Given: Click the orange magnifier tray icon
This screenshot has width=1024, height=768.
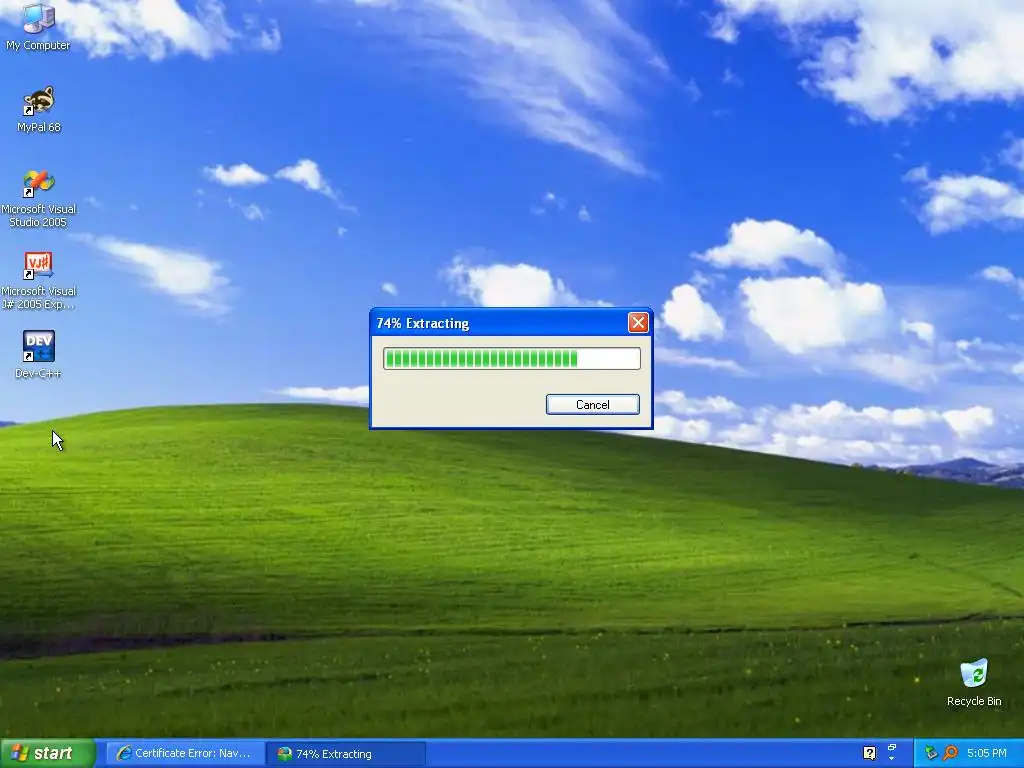Looking at the screenshot, I should tap(950, 753).
